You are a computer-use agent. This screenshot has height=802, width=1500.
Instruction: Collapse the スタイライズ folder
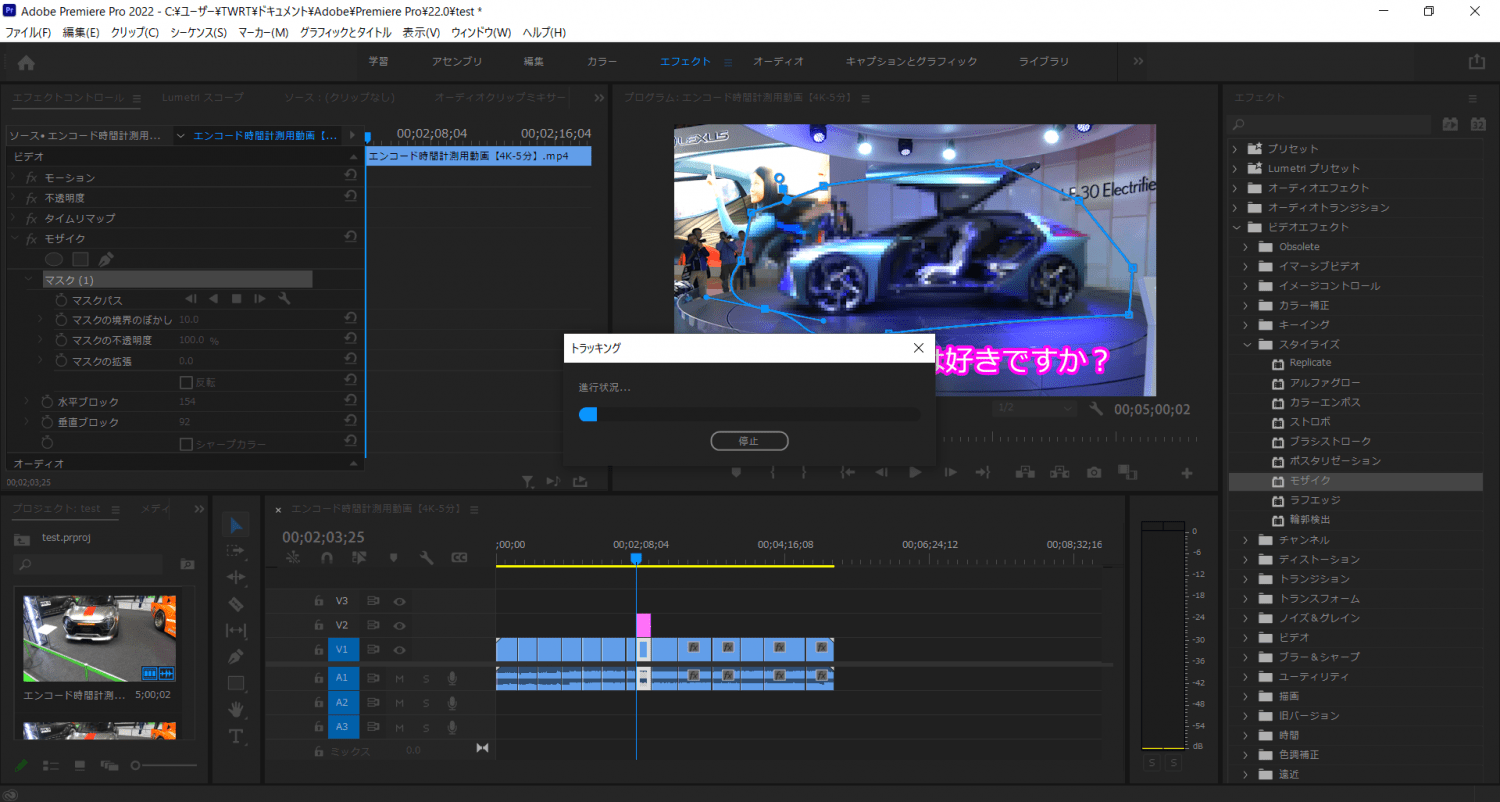[x=1246, y=344]
